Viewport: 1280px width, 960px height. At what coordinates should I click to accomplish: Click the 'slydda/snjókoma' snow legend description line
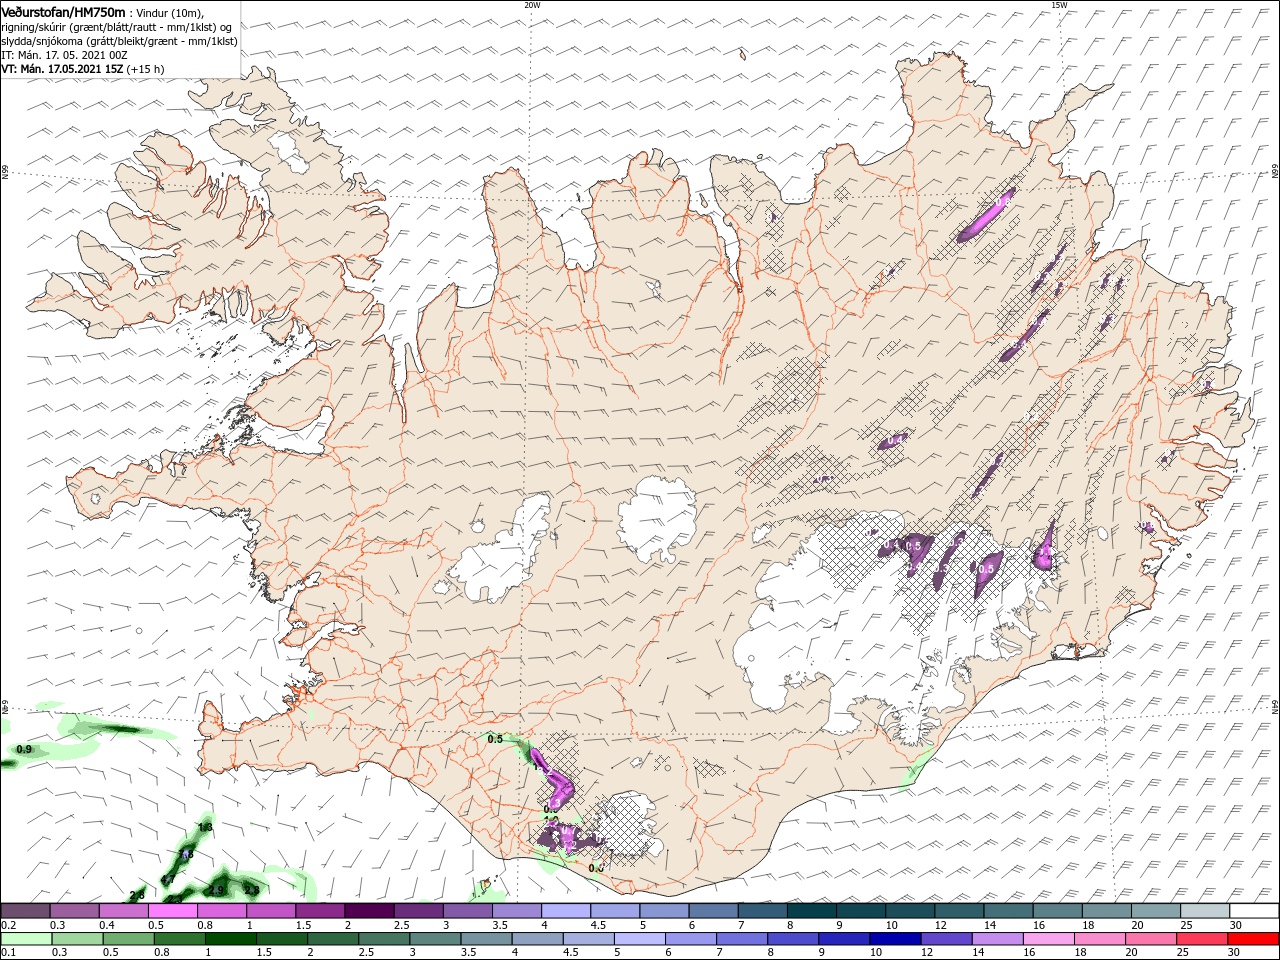[119, 41]
